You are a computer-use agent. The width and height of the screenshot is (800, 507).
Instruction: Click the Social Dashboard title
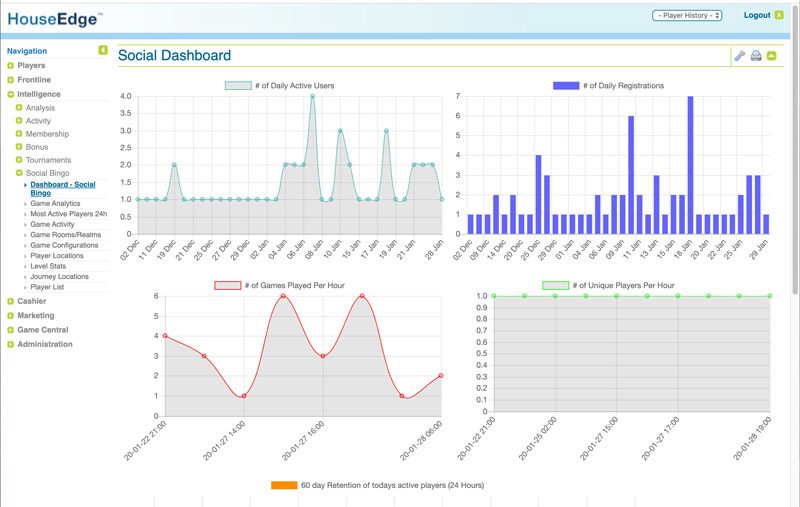174,56
